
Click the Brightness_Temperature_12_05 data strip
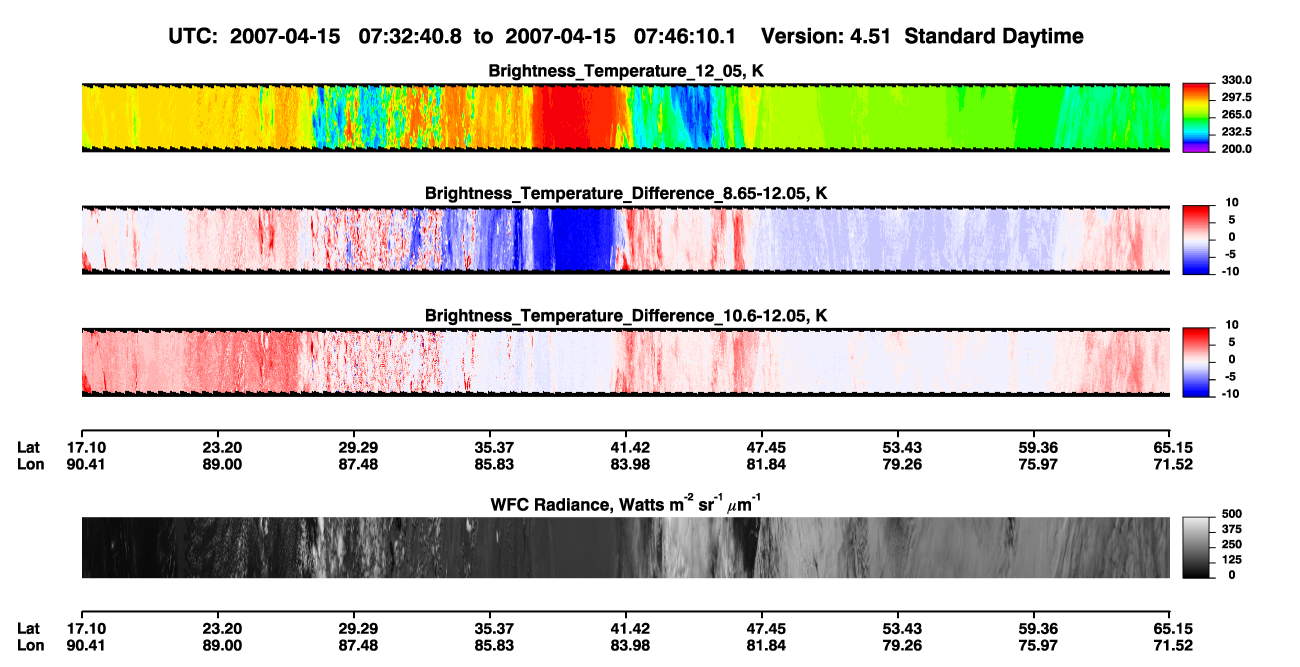[x=625, y=117]
